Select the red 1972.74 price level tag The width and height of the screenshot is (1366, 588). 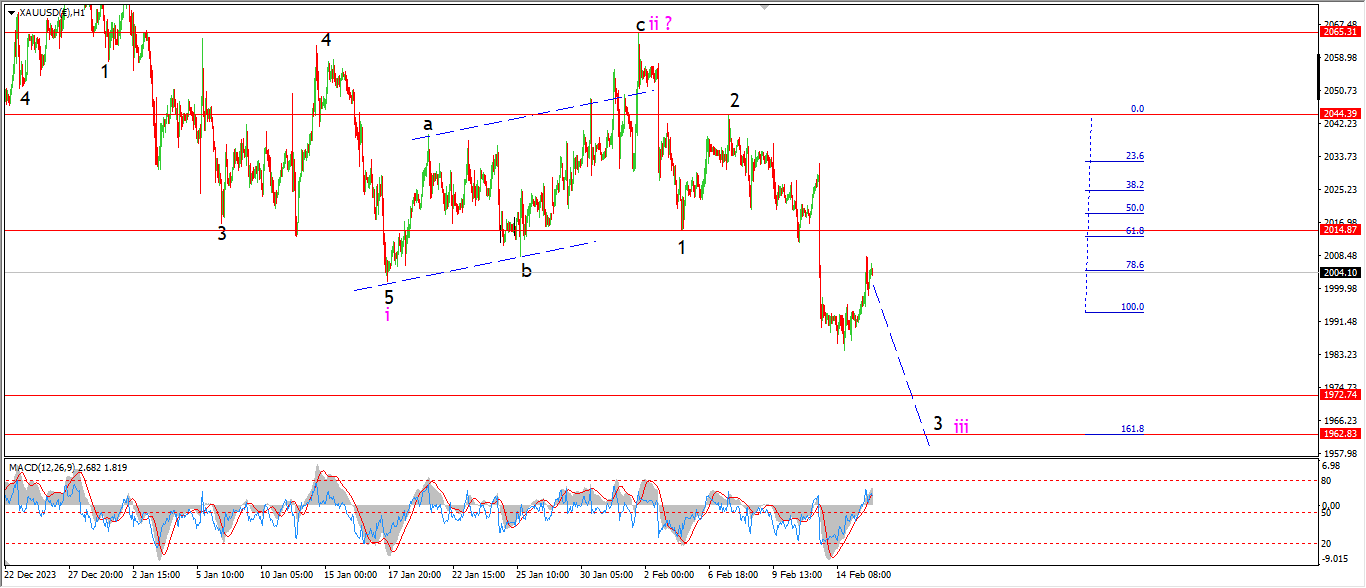(1341, 395)
